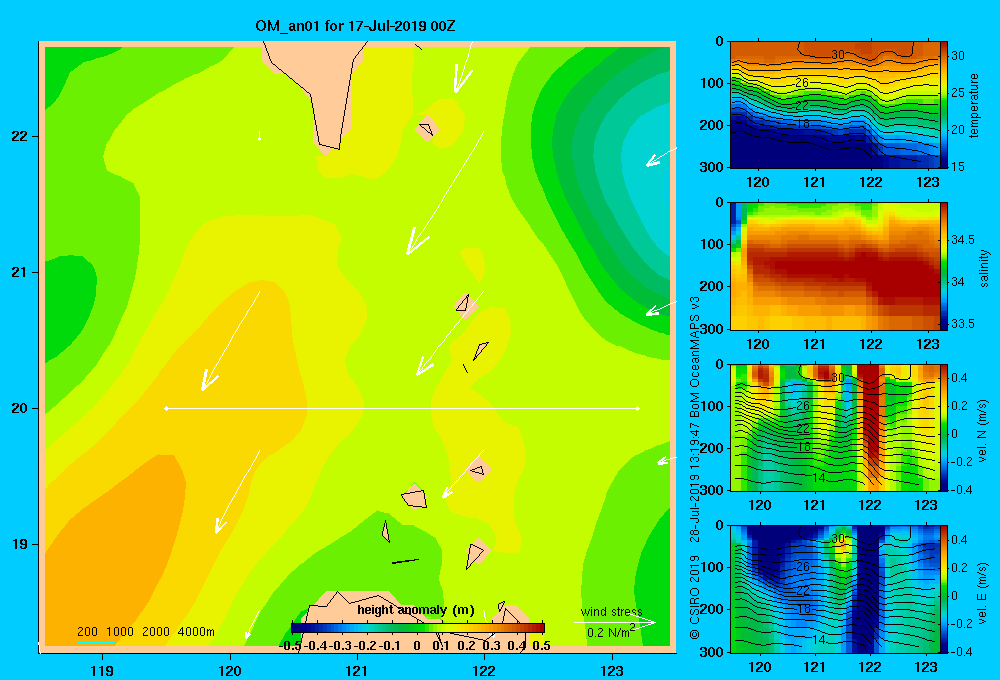Click the 1000 depth contour legend entry
Screen dimensions: 1000x680
(x=120, y=632)
